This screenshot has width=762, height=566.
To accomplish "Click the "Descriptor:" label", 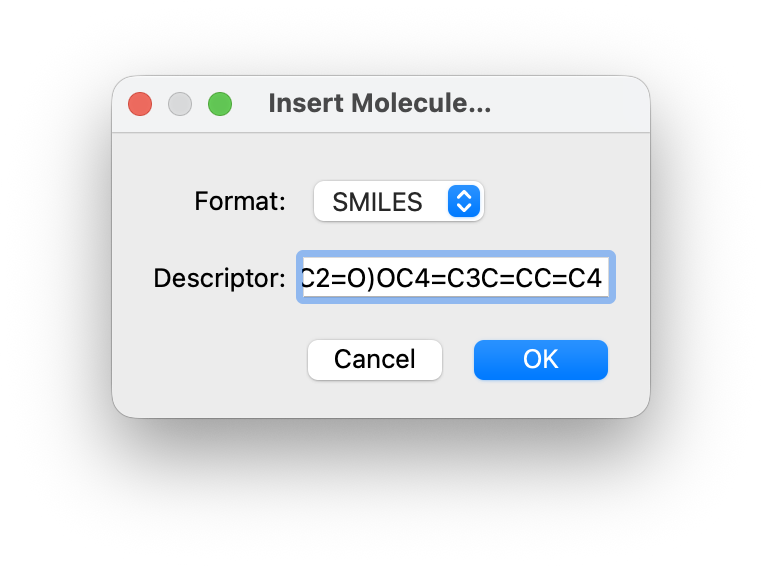I will point(220,278).
